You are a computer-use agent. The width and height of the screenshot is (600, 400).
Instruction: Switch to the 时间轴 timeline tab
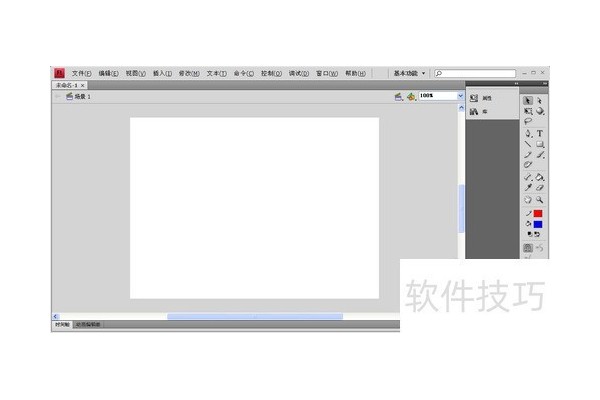pos(62,325)
